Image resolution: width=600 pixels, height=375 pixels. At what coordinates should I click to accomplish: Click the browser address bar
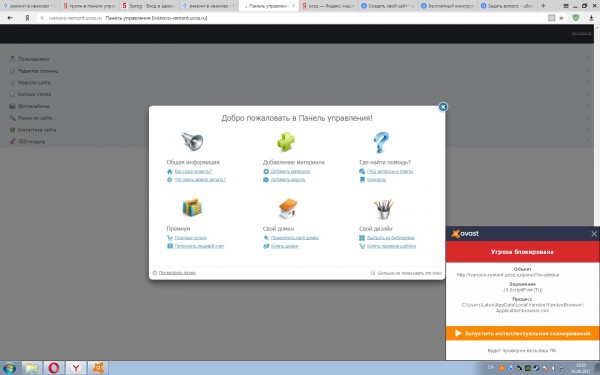click(x=295, y=18)
